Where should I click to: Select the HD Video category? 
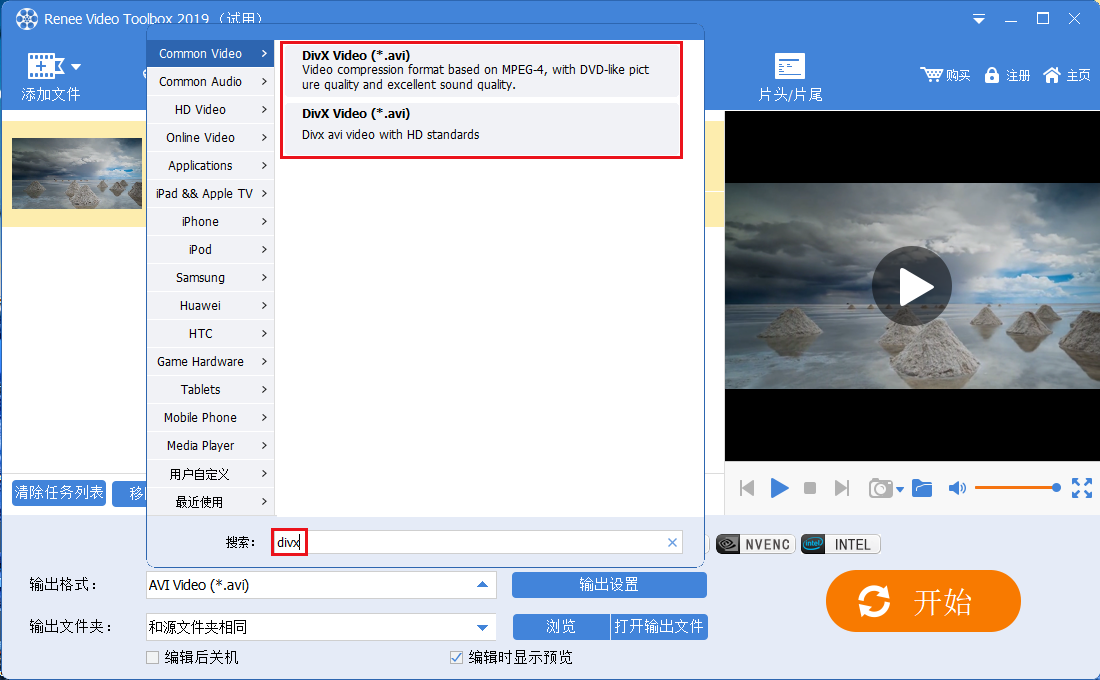(x=210, y=109)
